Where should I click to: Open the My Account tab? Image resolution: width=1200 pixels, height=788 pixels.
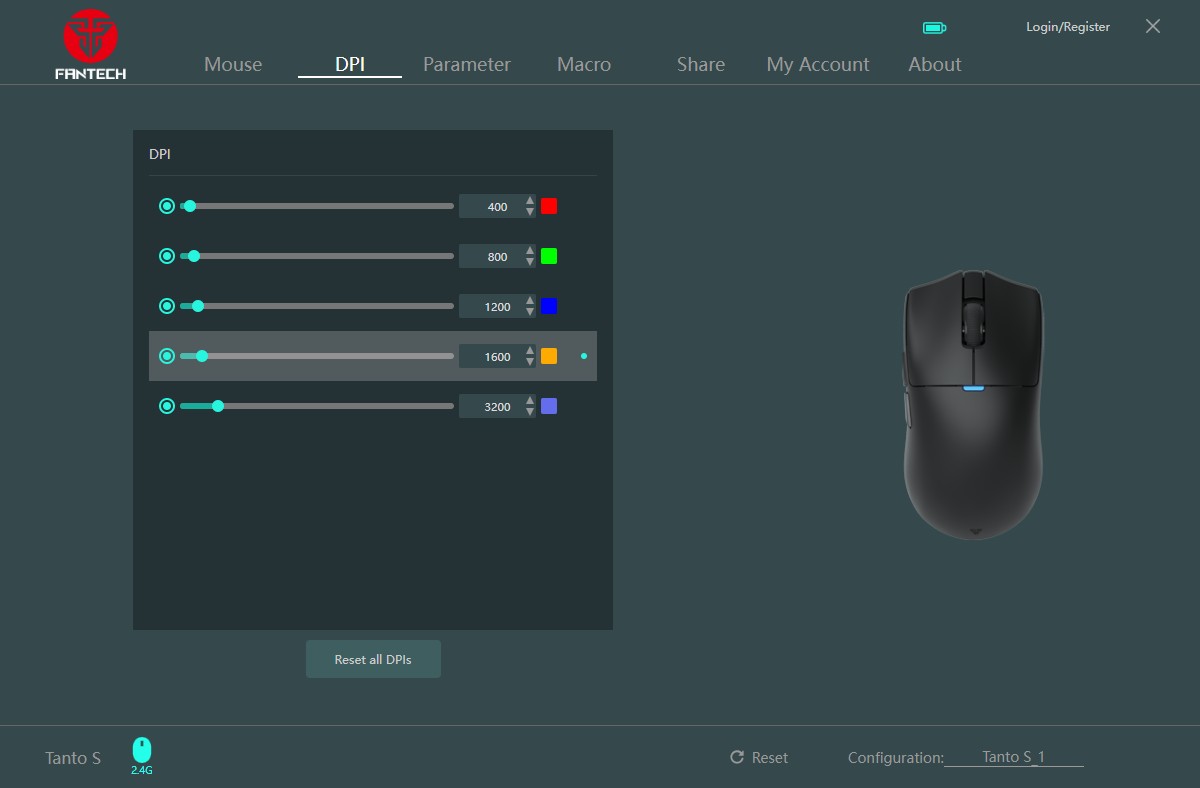[818, 64]
